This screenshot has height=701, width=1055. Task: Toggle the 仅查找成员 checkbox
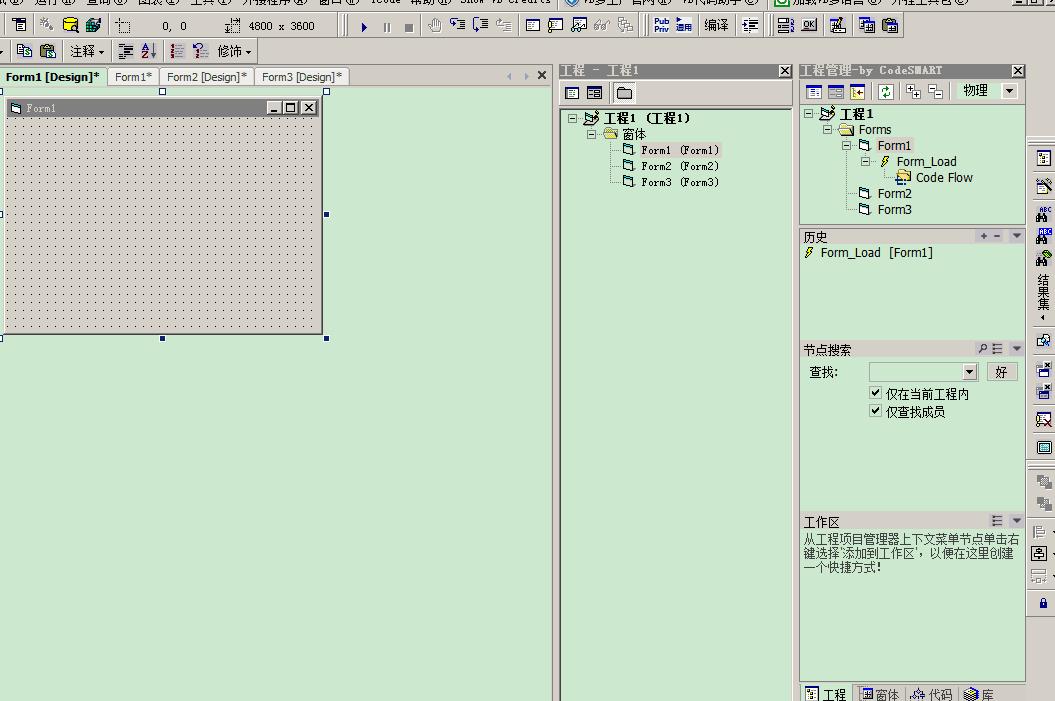875,411
